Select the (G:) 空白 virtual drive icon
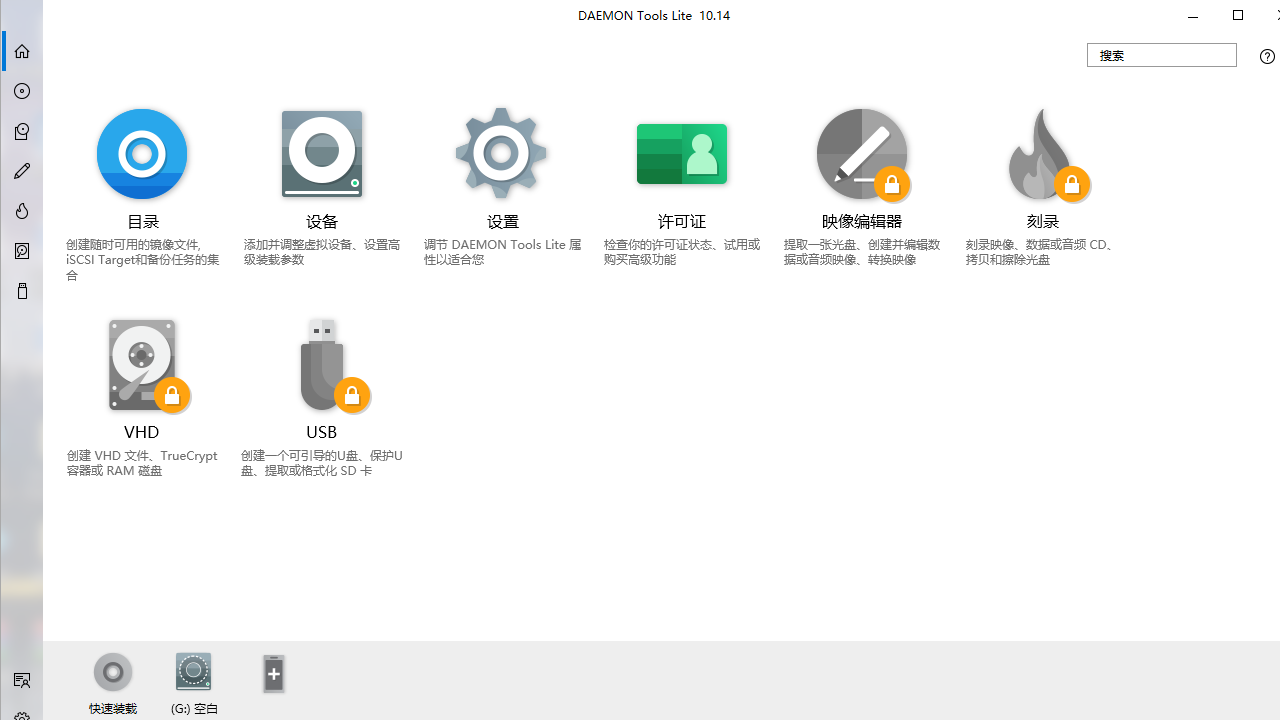Screen dimensions: 1280x720 [x=193, y=672]
